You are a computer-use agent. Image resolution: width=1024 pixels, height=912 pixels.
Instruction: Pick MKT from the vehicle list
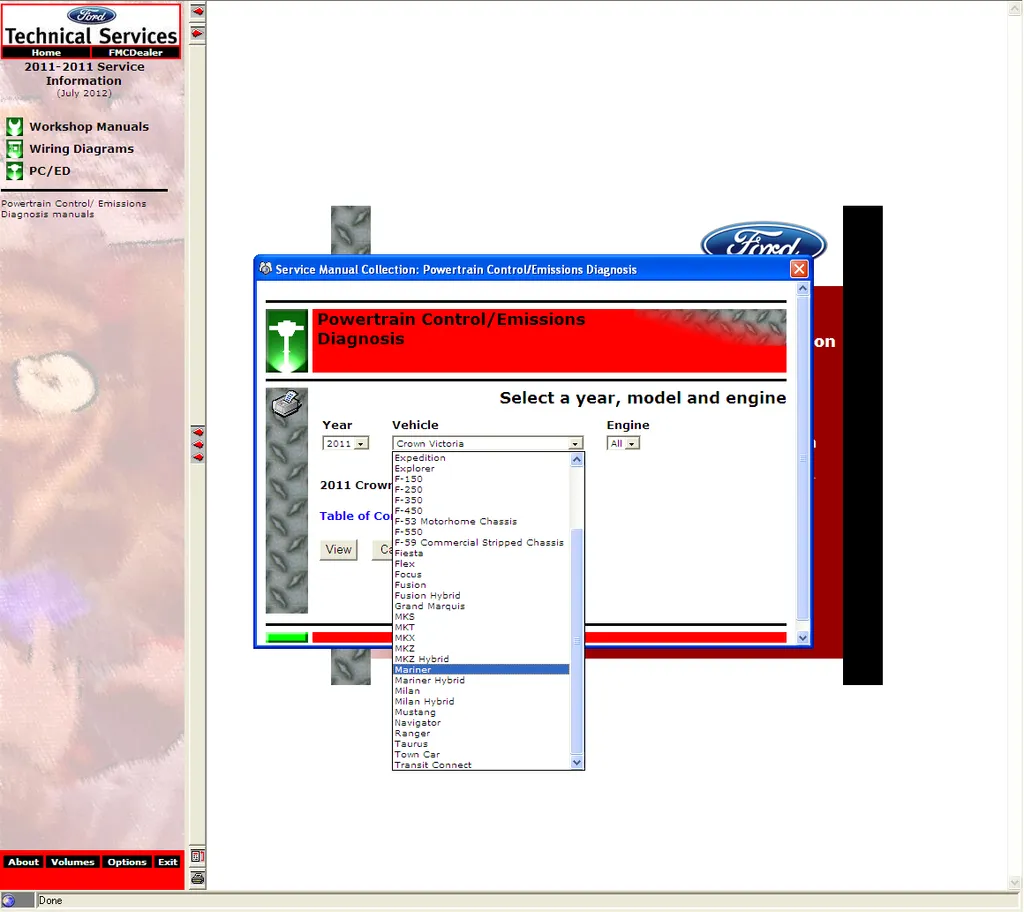pos(481,627)
